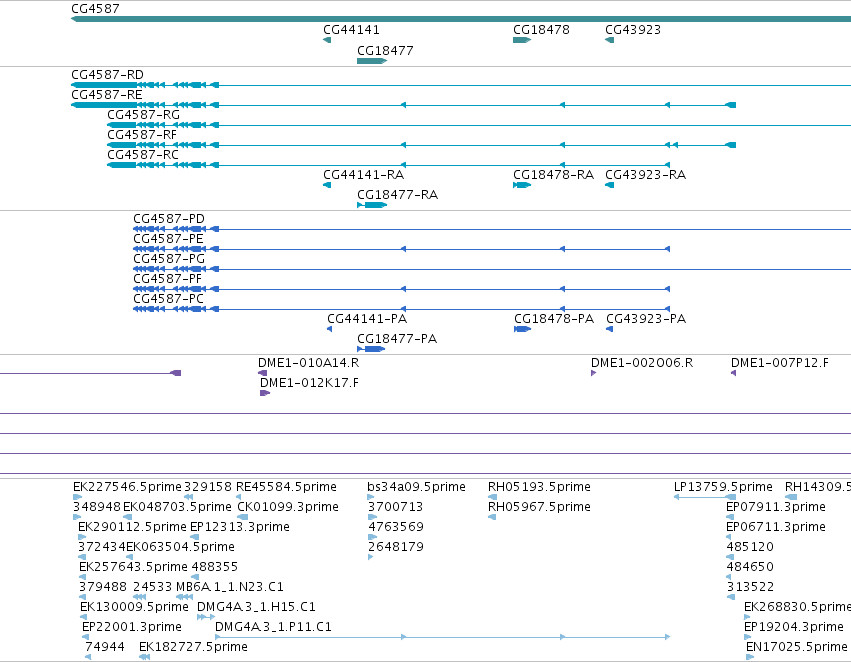Select the 379488 EST label
Viewport: 851px width, 662px height.
103,587
